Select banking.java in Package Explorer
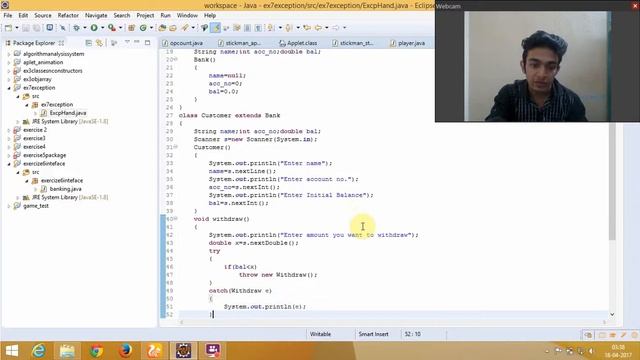640x360 pixels. 65,189
